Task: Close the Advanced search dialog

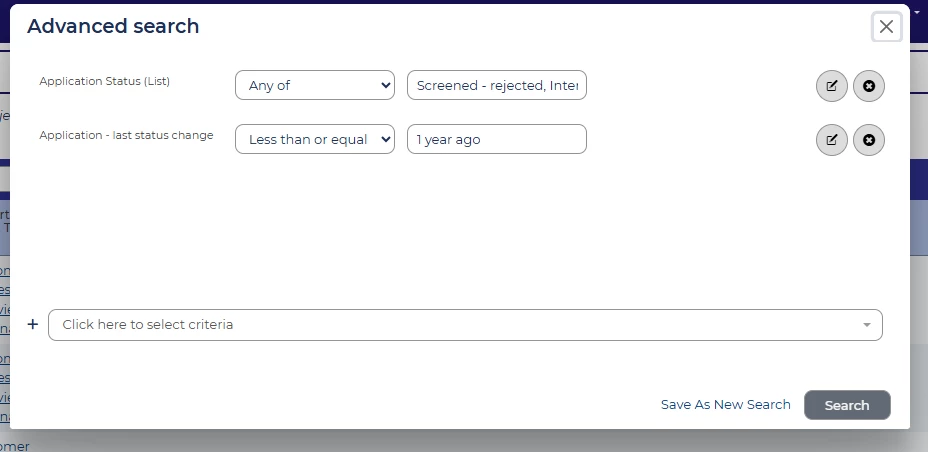Action: click(x=886, y=27)
